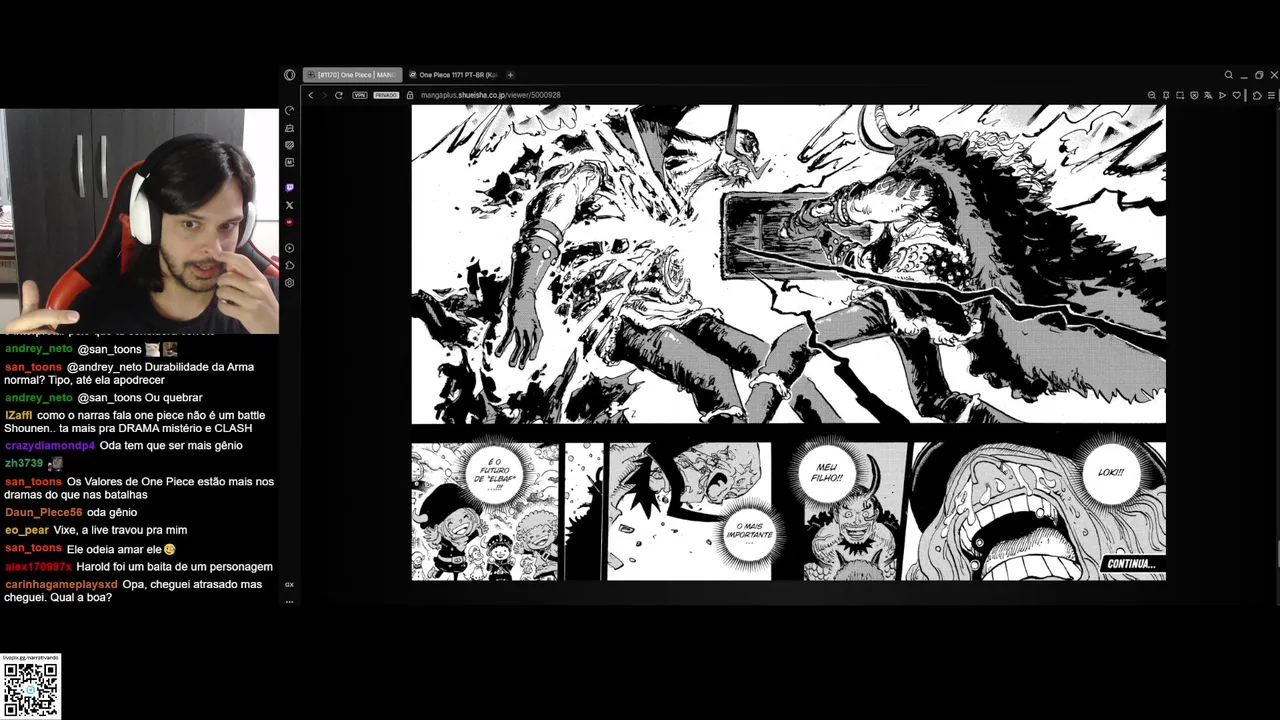Click the message 'Harold foi um baita de um personagem'
This screenshot has height=720, width=1280.
(x=175, y=567)
